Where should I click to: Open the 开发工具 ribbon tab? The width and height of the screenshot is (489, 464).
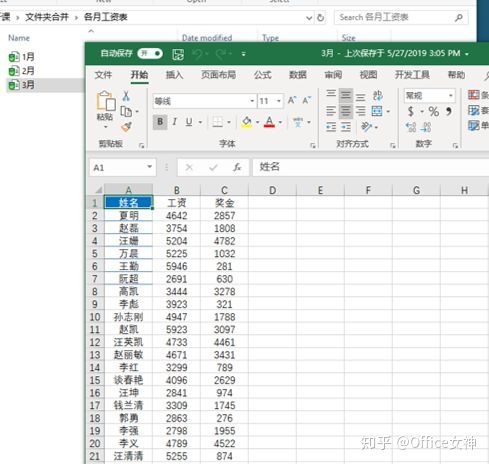(x=412, y=75)
